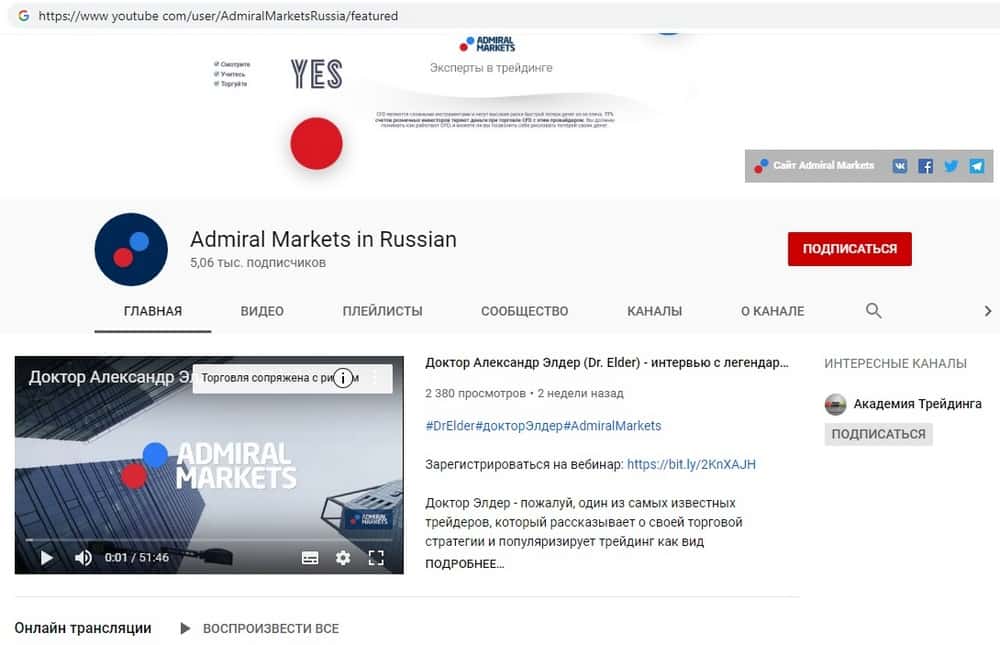
Task: Open the Admiral Markets site link in the banner
Action: 814,166
